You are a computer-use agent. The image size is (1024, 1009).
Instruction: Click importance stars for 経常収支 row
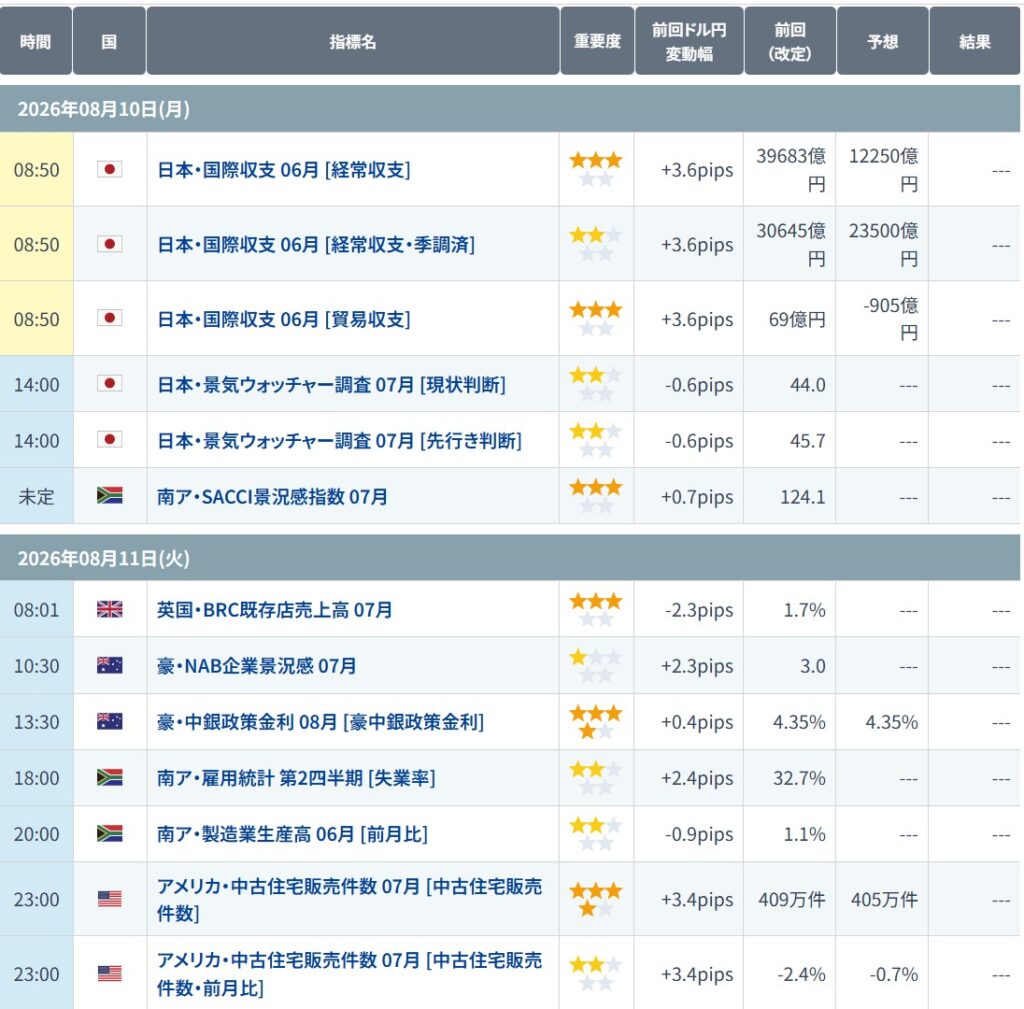click(596, 169)
